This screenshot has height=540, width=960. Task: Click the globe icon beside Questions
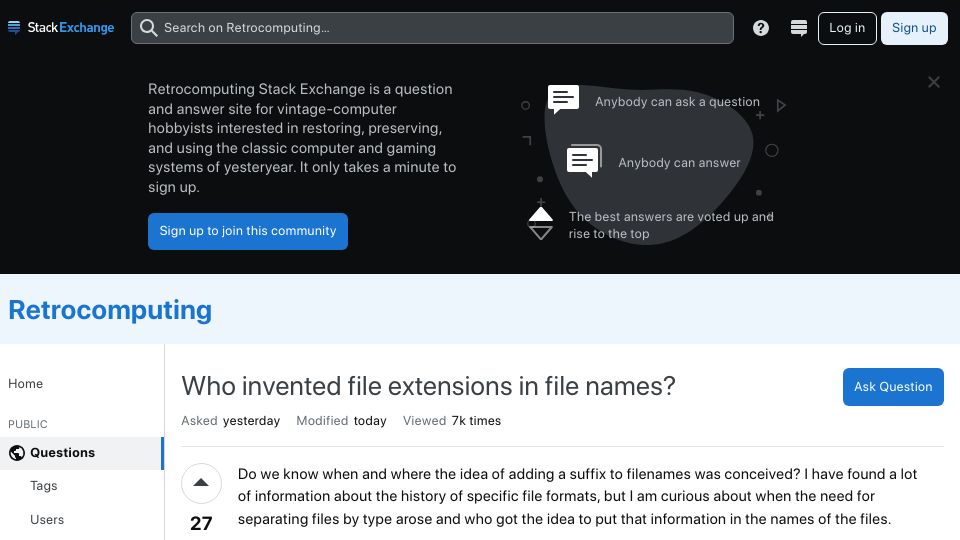[x=17, y=453]
